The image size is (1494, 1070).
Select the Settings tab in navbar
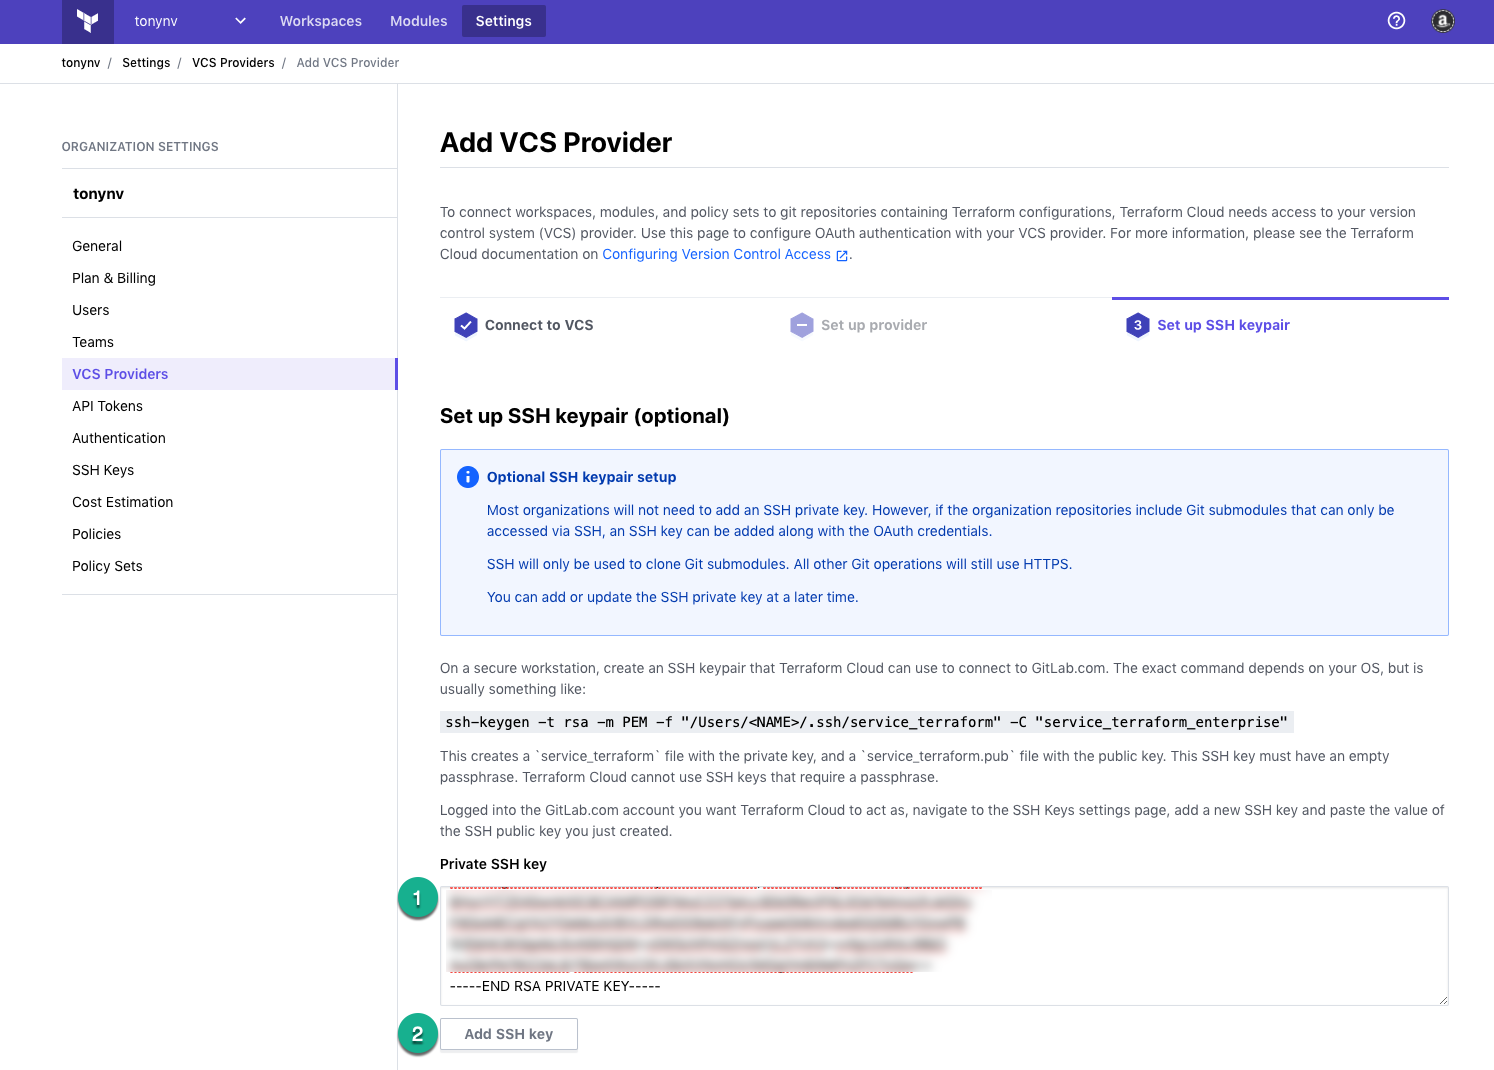(504, 21)
